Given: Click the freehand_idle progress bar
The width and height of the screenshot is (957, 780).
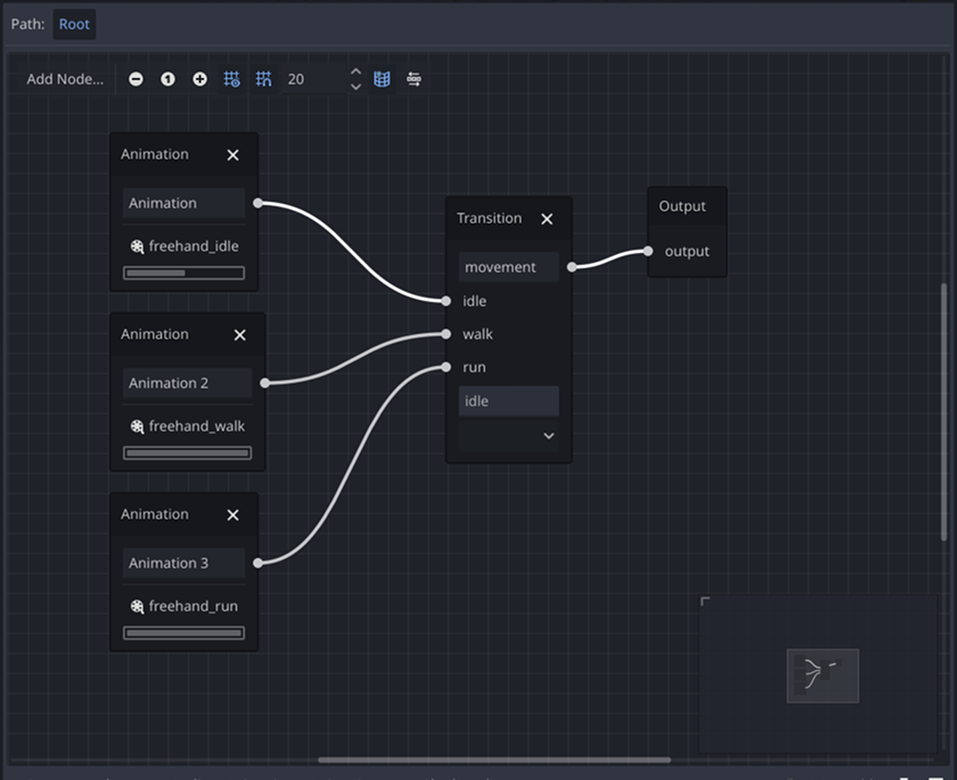Looking at the screenshot, I should click(x=184, y=273).
